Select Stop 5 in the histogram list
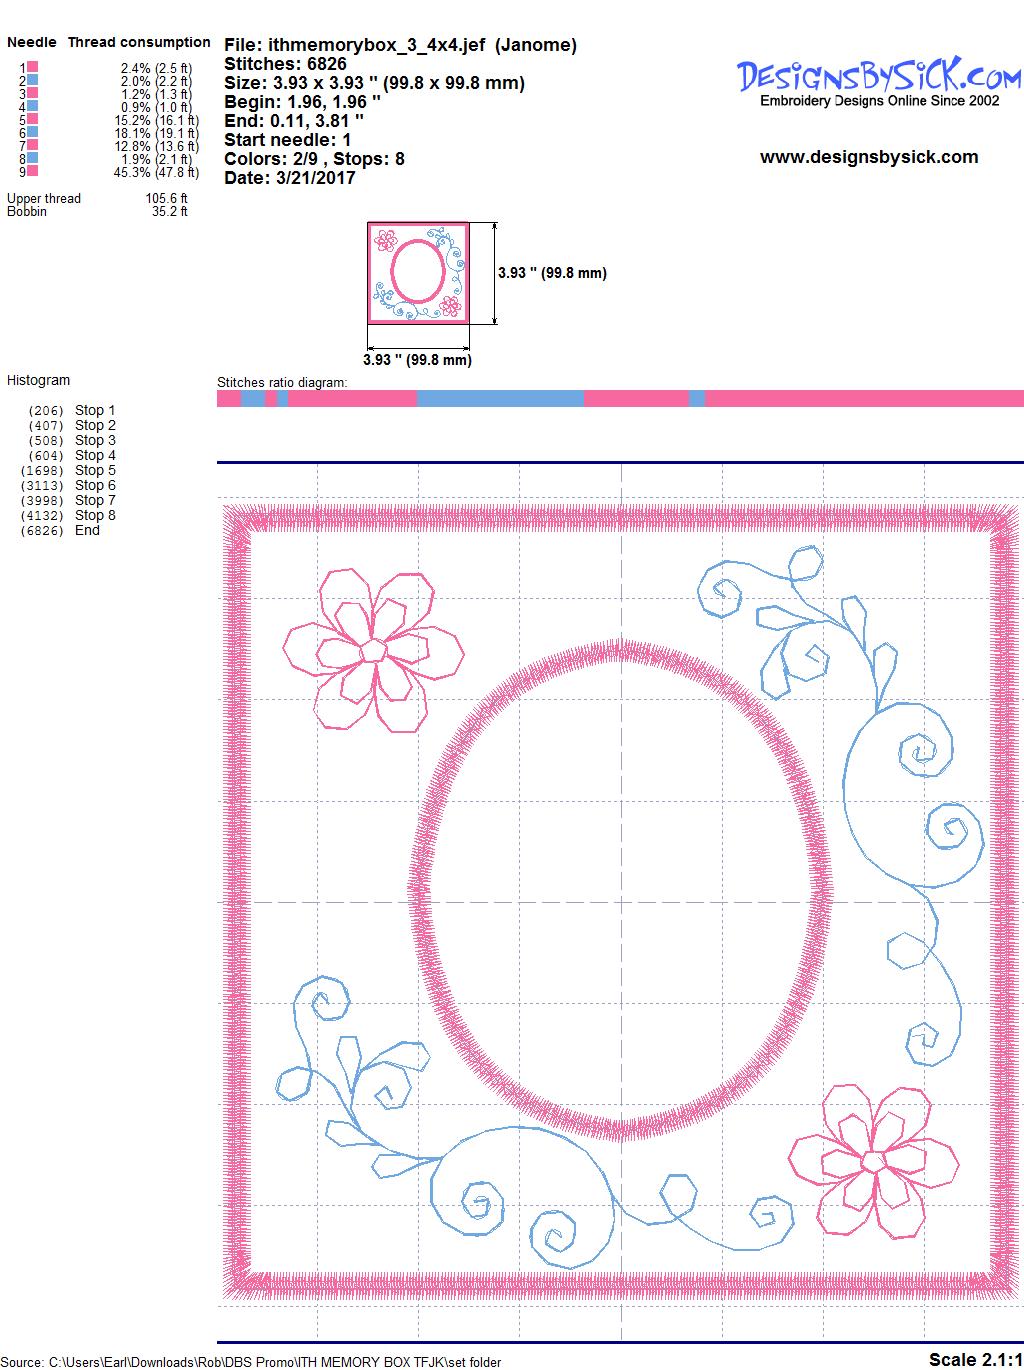 (x=95, y=470)
